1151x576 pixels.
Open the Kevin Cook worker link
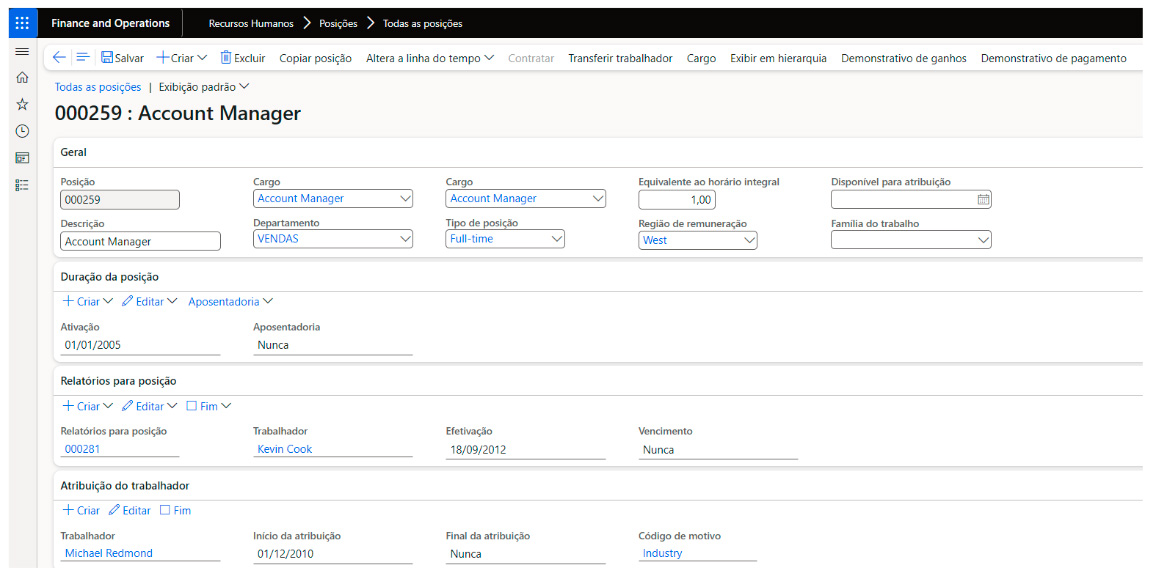point(285,450)
